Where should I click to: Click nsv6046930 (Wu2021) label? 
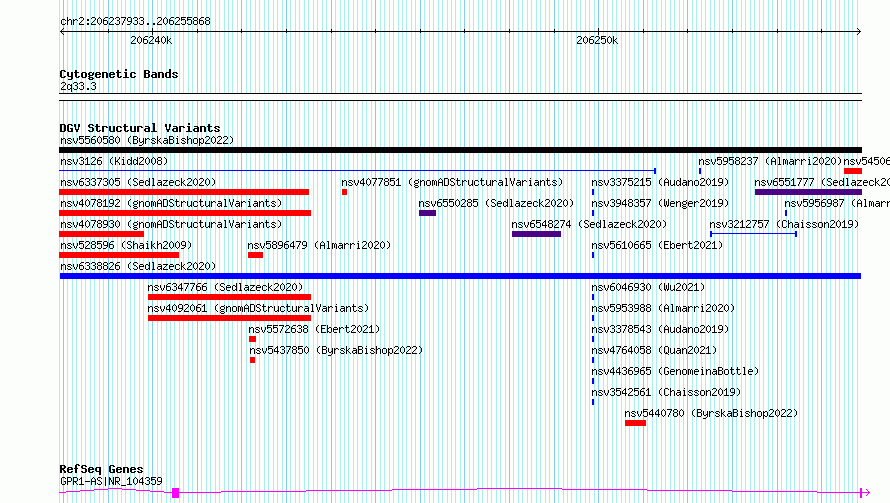coord(648,287)
